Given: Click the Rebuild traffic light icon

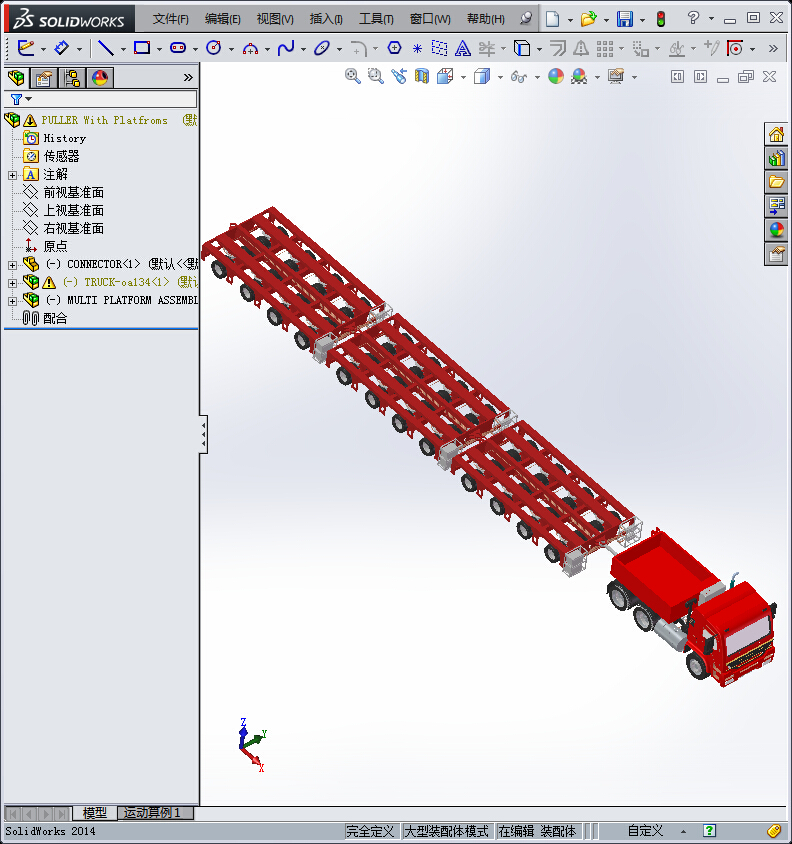Looking at the screenshot, I should [x=661, y=19].
